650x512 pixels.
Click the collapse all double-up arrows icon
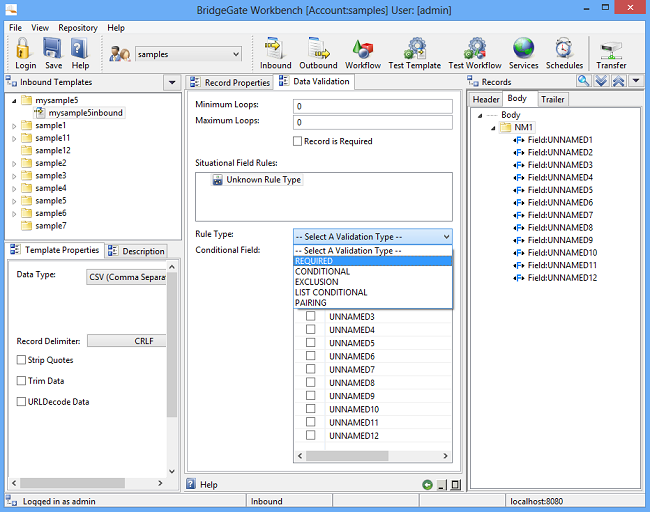point(618,80)
